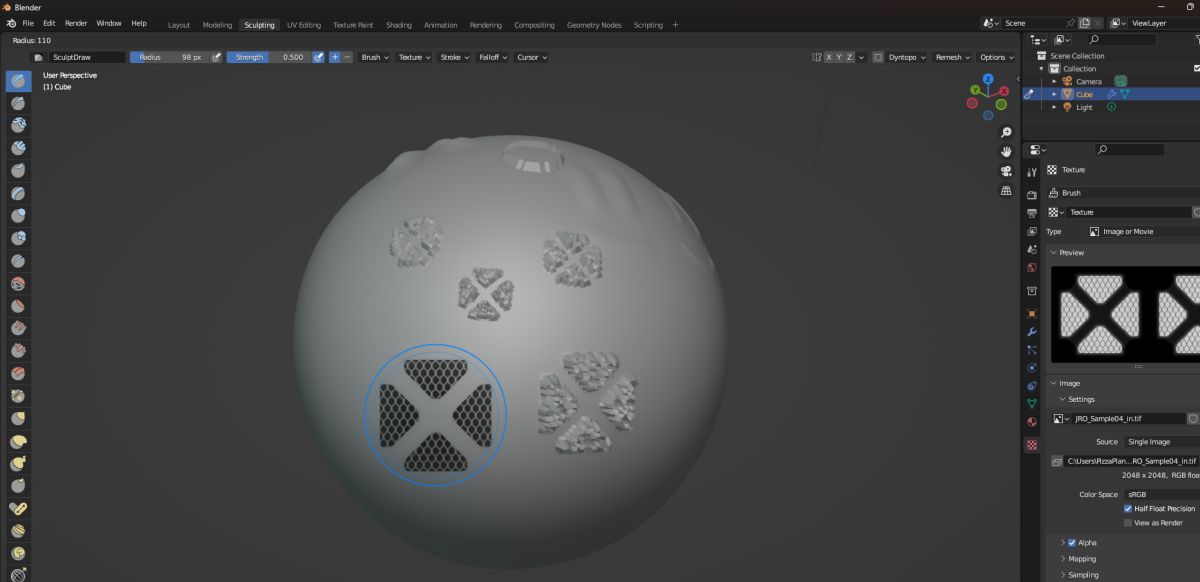Adjust the brush Strength slider
Image resolution: width=1200 pixels, height=582 pixels.
pyautogui.click(x=268, y=57)
